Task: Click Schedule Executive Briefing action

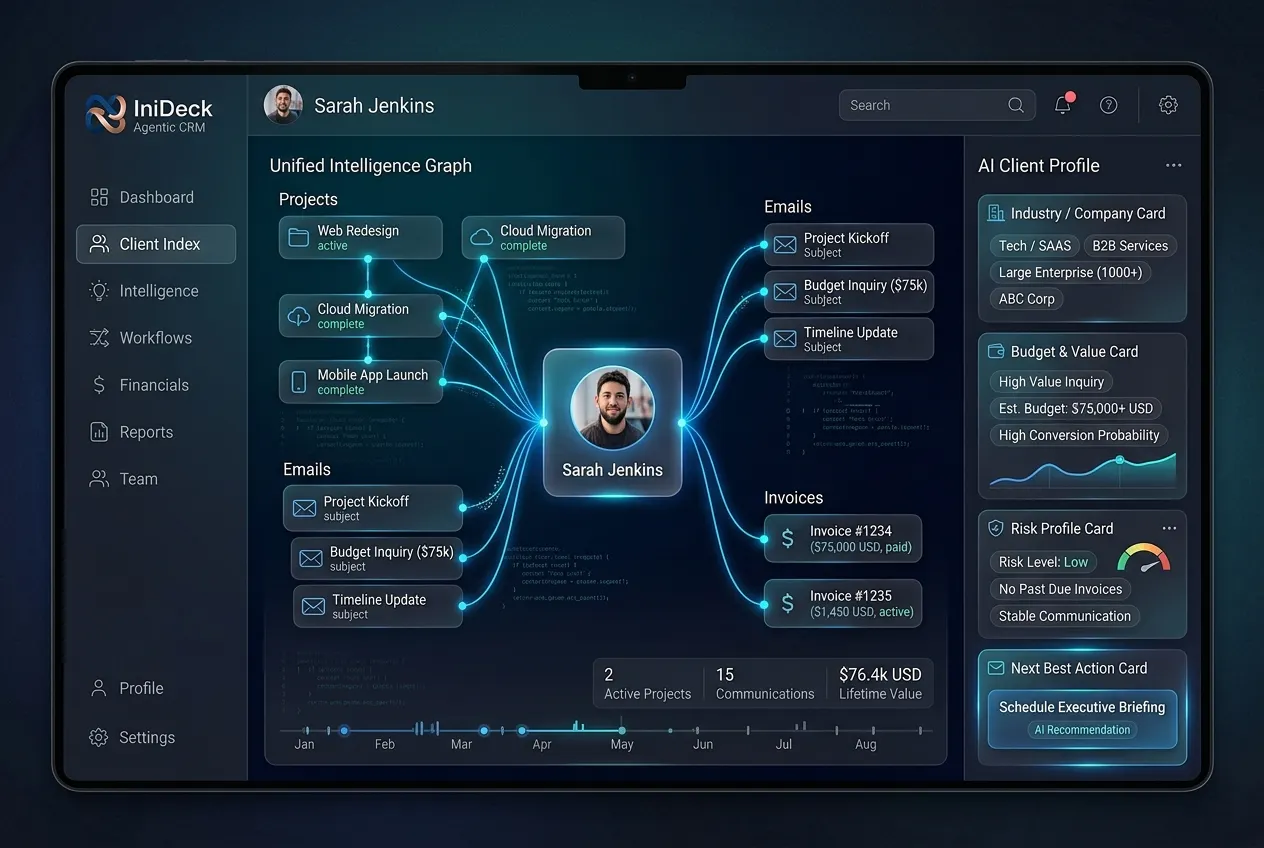Action: click(1082, 718)
